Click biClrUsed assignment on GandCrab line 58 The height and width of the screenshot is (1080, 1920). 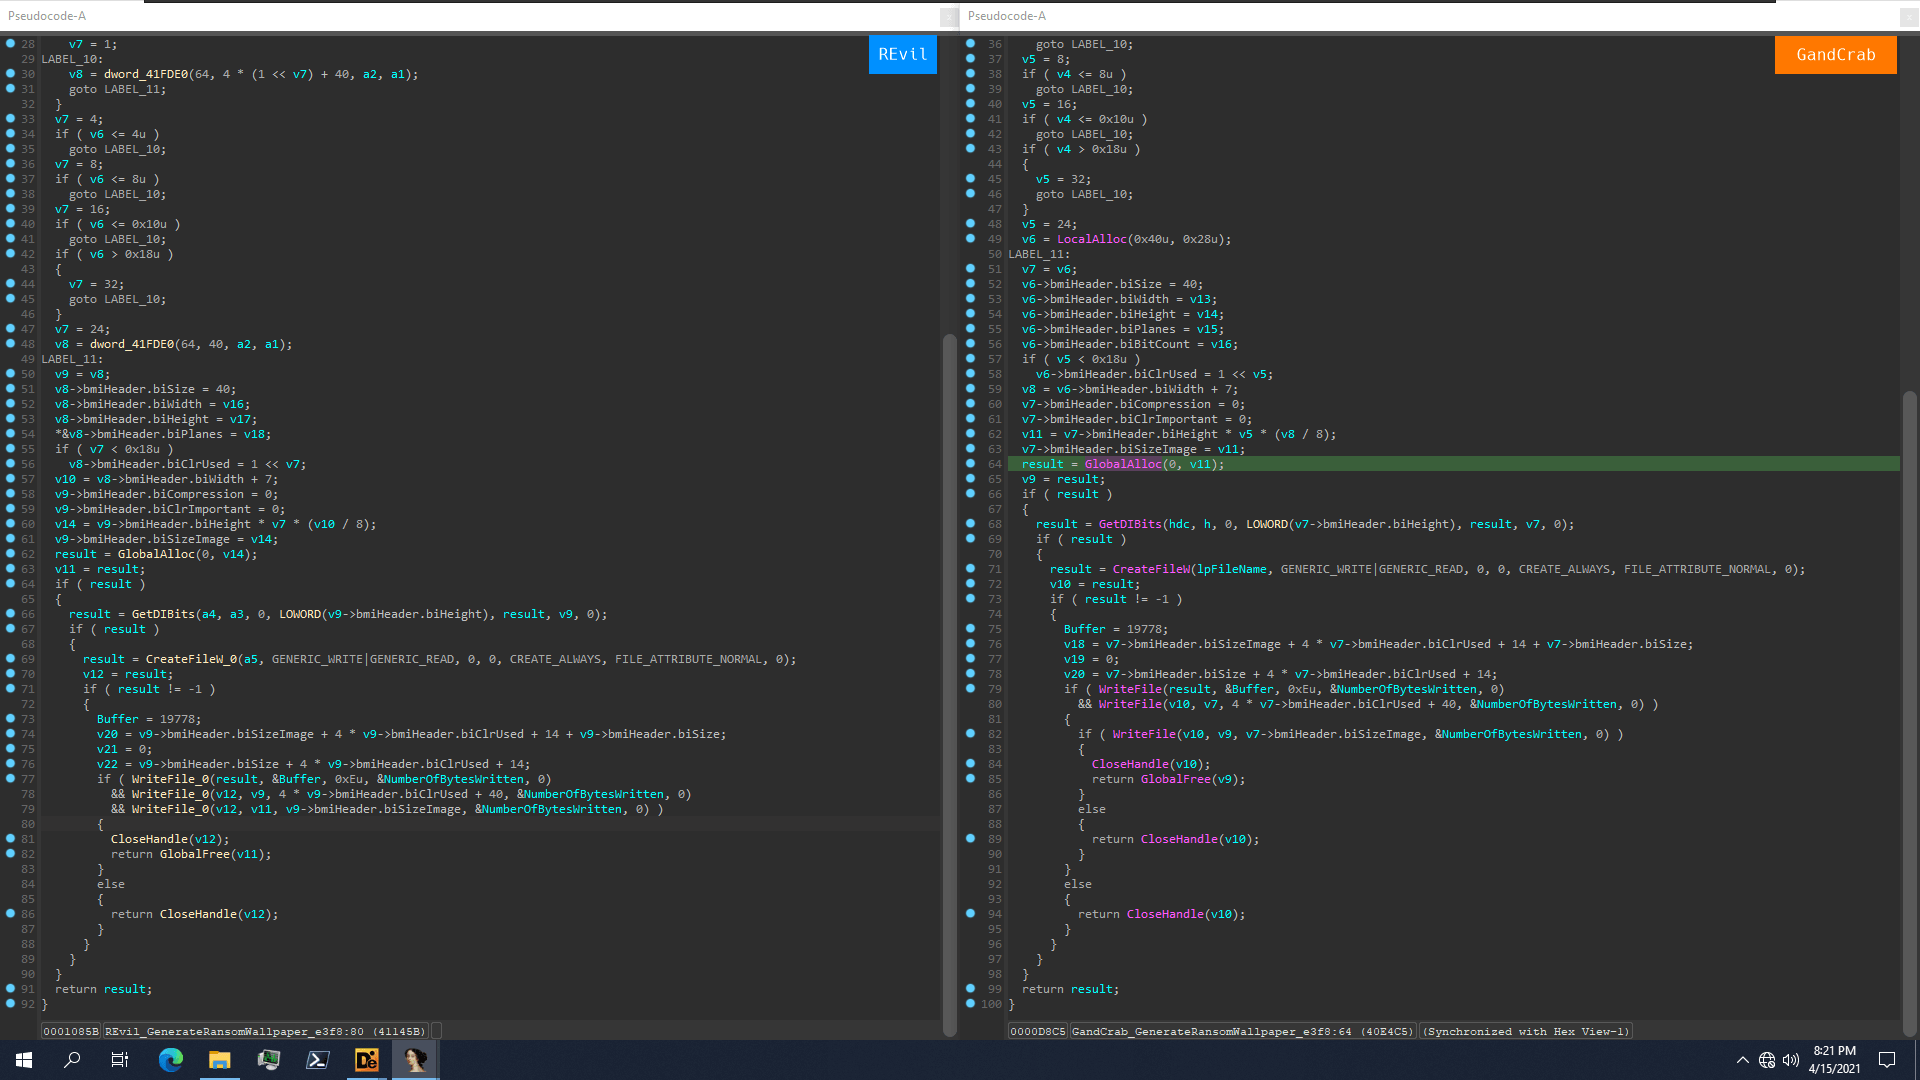(x=1155, y=374)
